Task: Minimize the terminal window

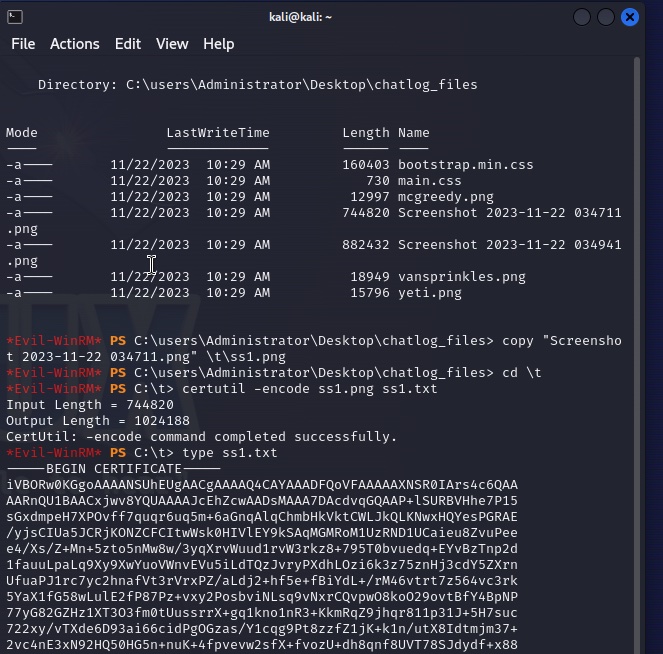Action: pos(582,17)
